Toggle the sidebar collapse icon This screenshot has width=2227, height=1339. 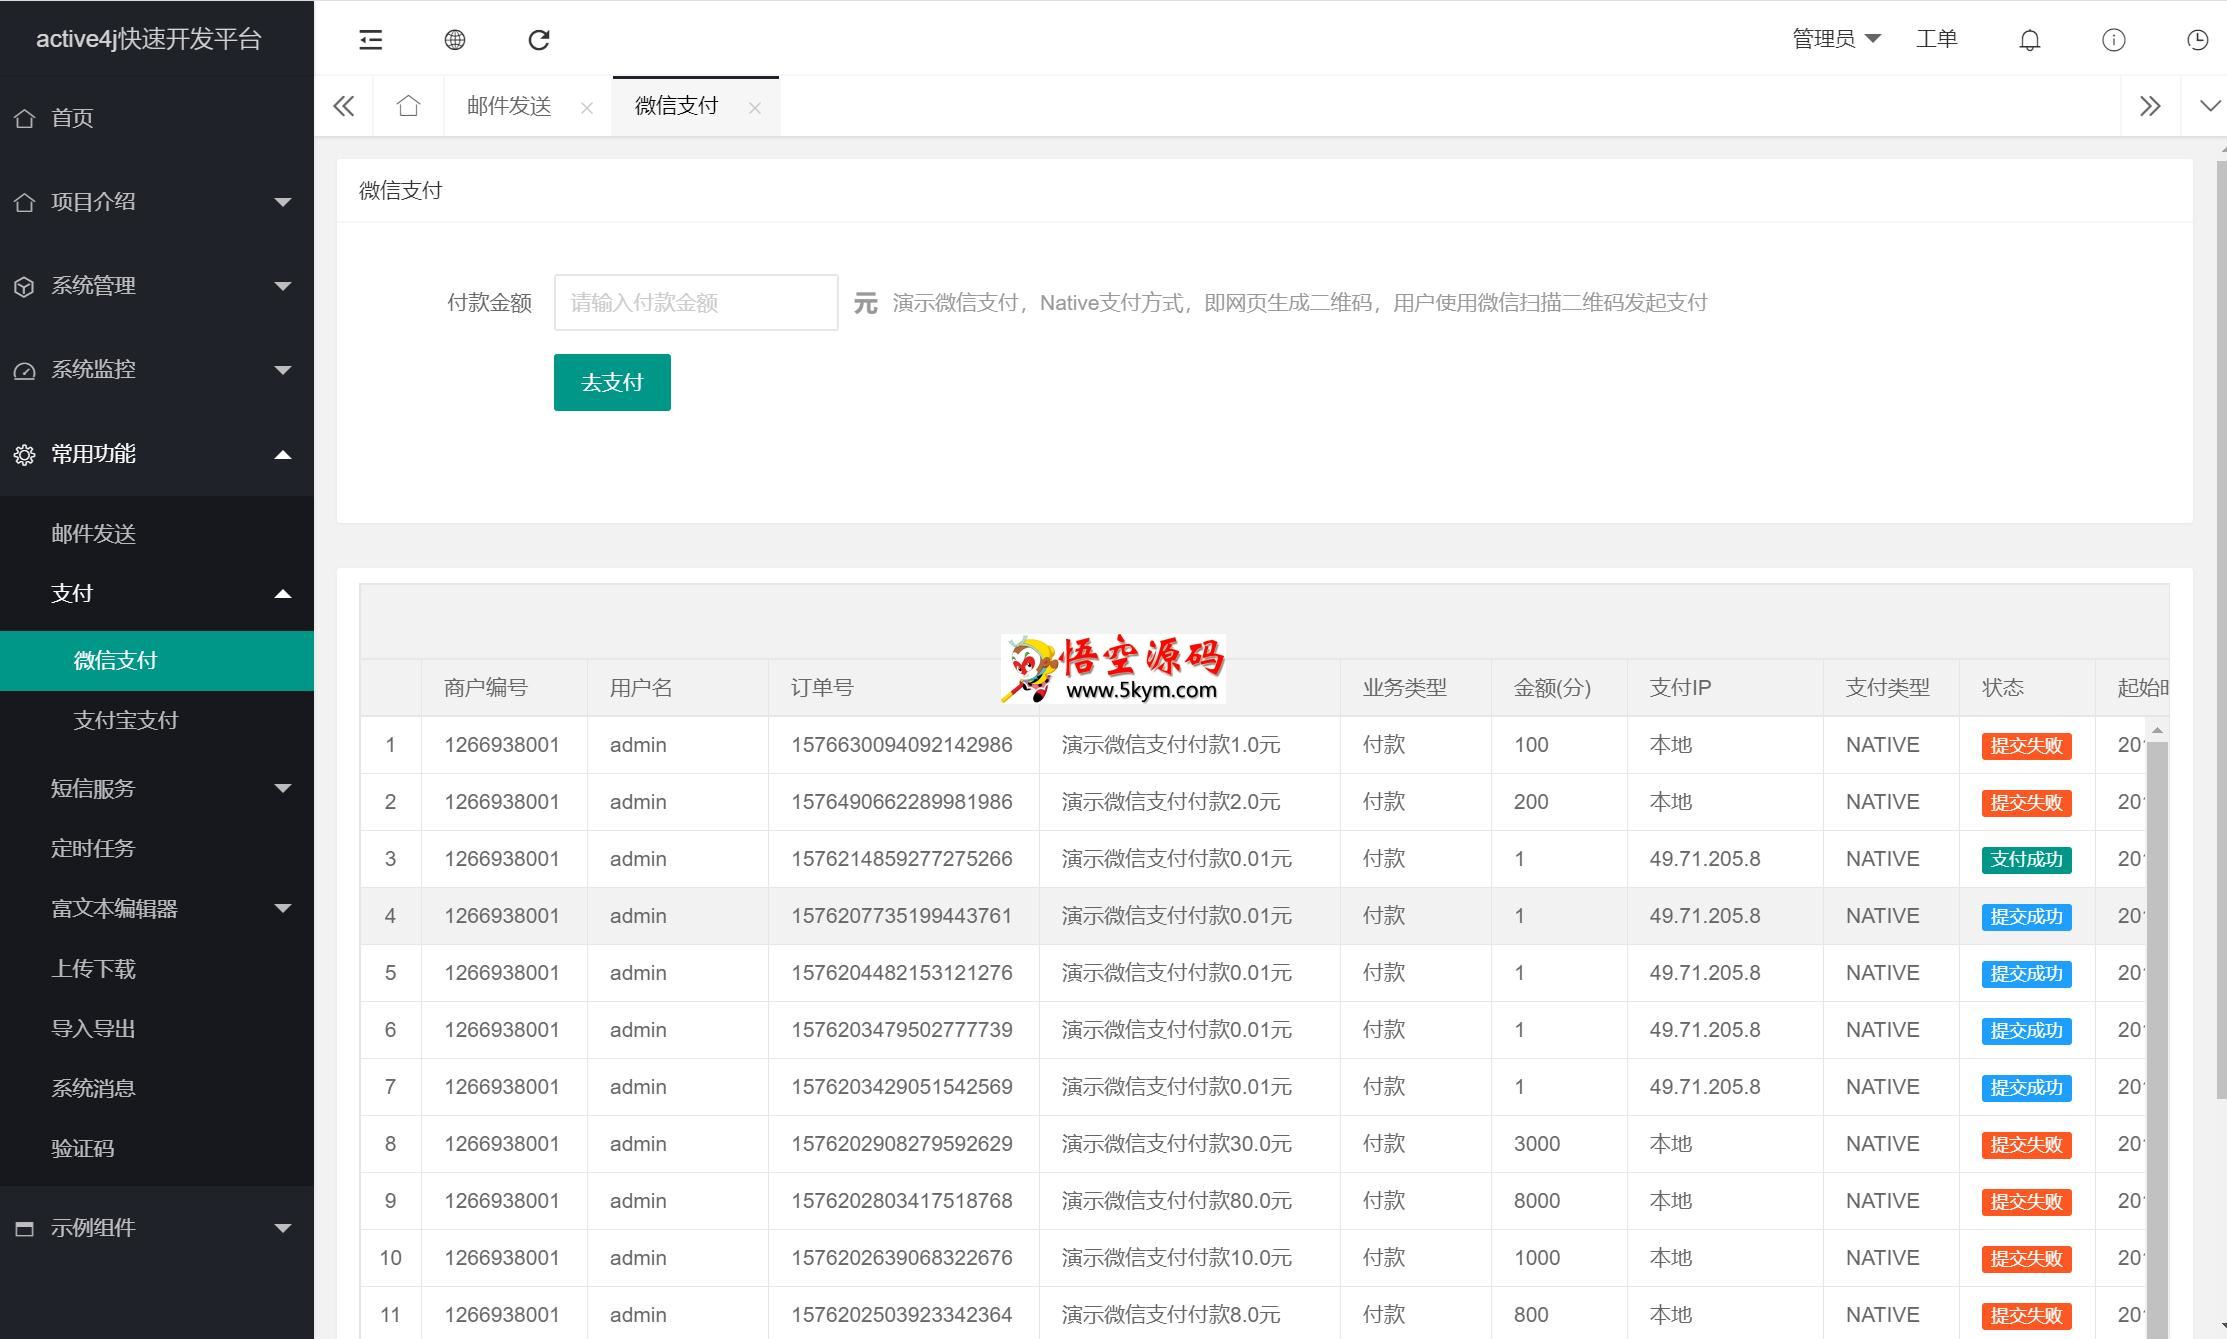371,40
